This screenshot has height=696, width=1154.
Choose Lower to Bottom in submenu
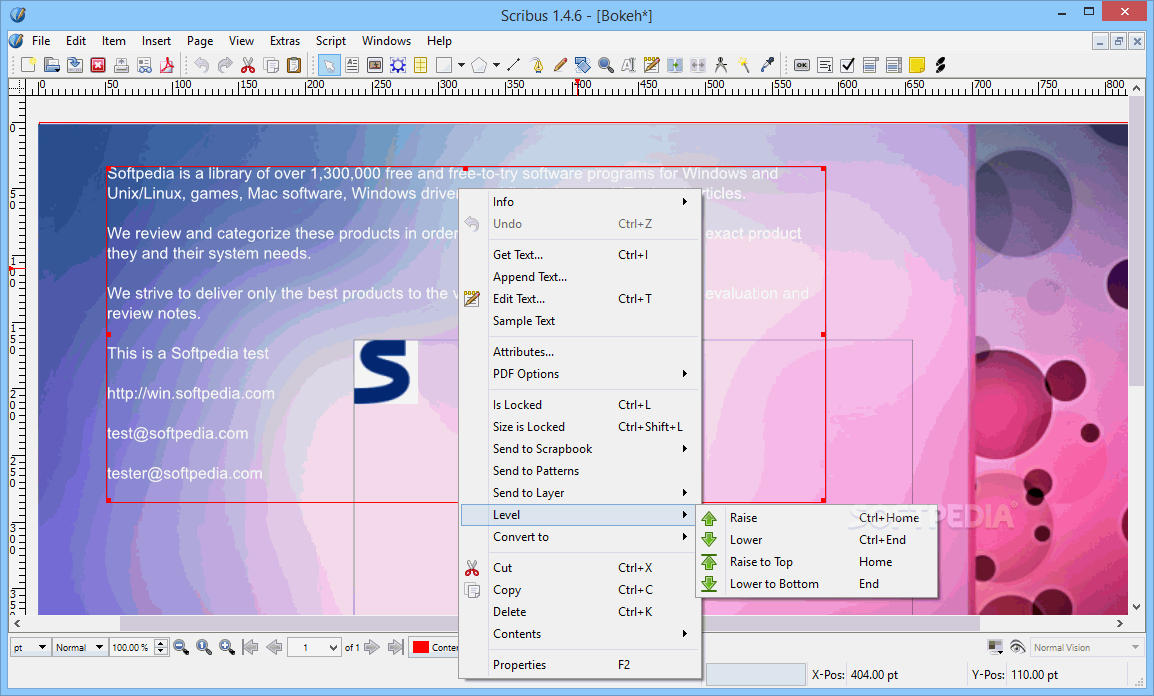point(816,584)
